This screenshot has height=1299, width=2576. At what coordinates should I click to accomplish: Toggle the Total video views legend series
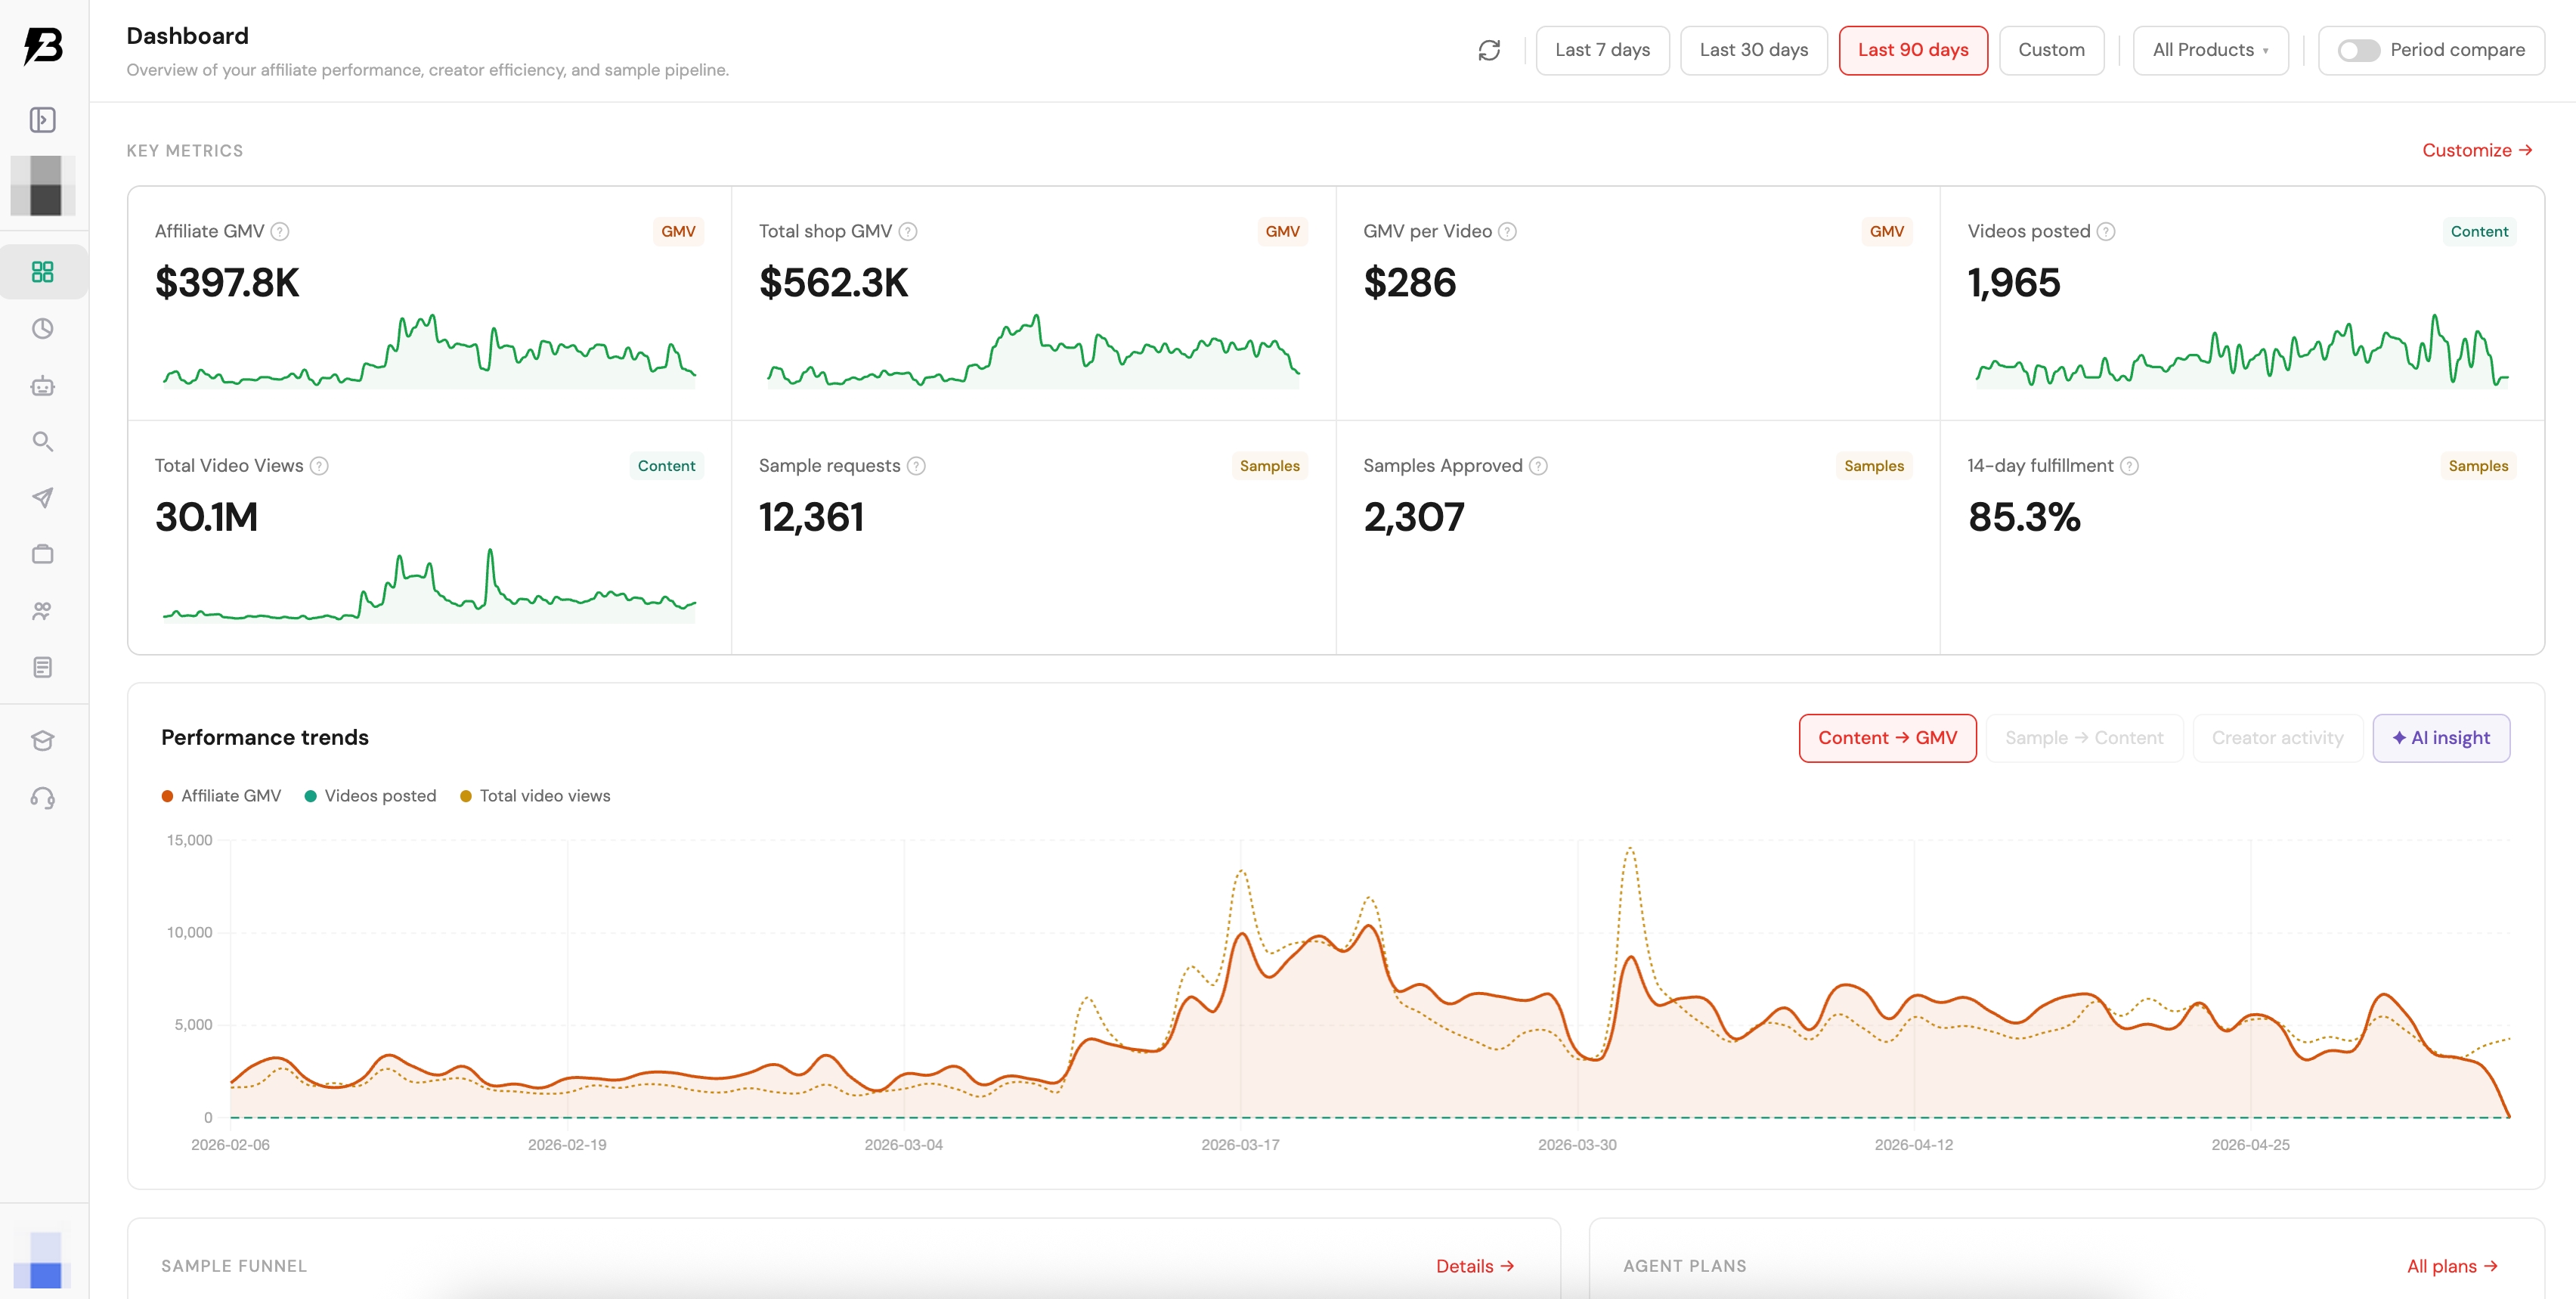coord(535,796)
